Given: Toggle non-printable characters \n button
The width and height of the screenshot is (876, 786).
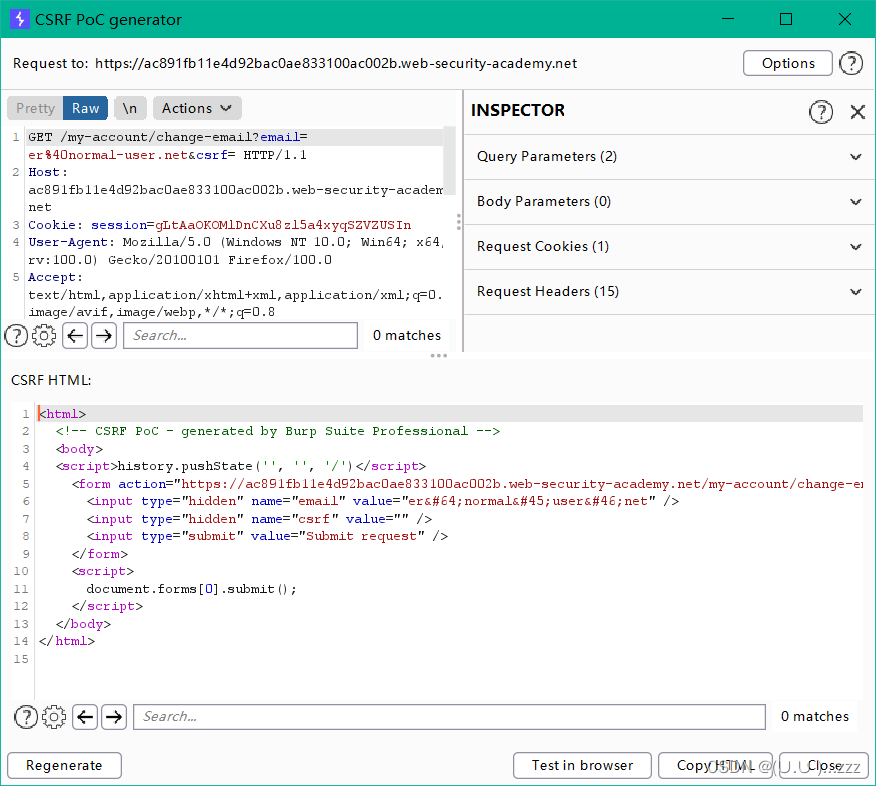Looking at the screenshot, I should 130,108.
